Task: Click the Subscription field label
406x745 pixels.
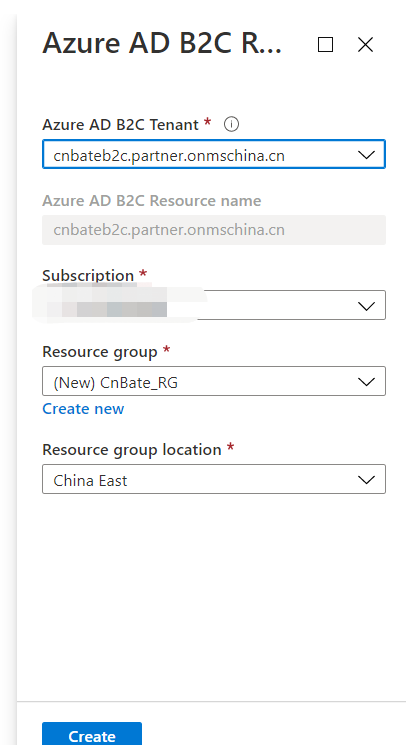Action: 88,275
